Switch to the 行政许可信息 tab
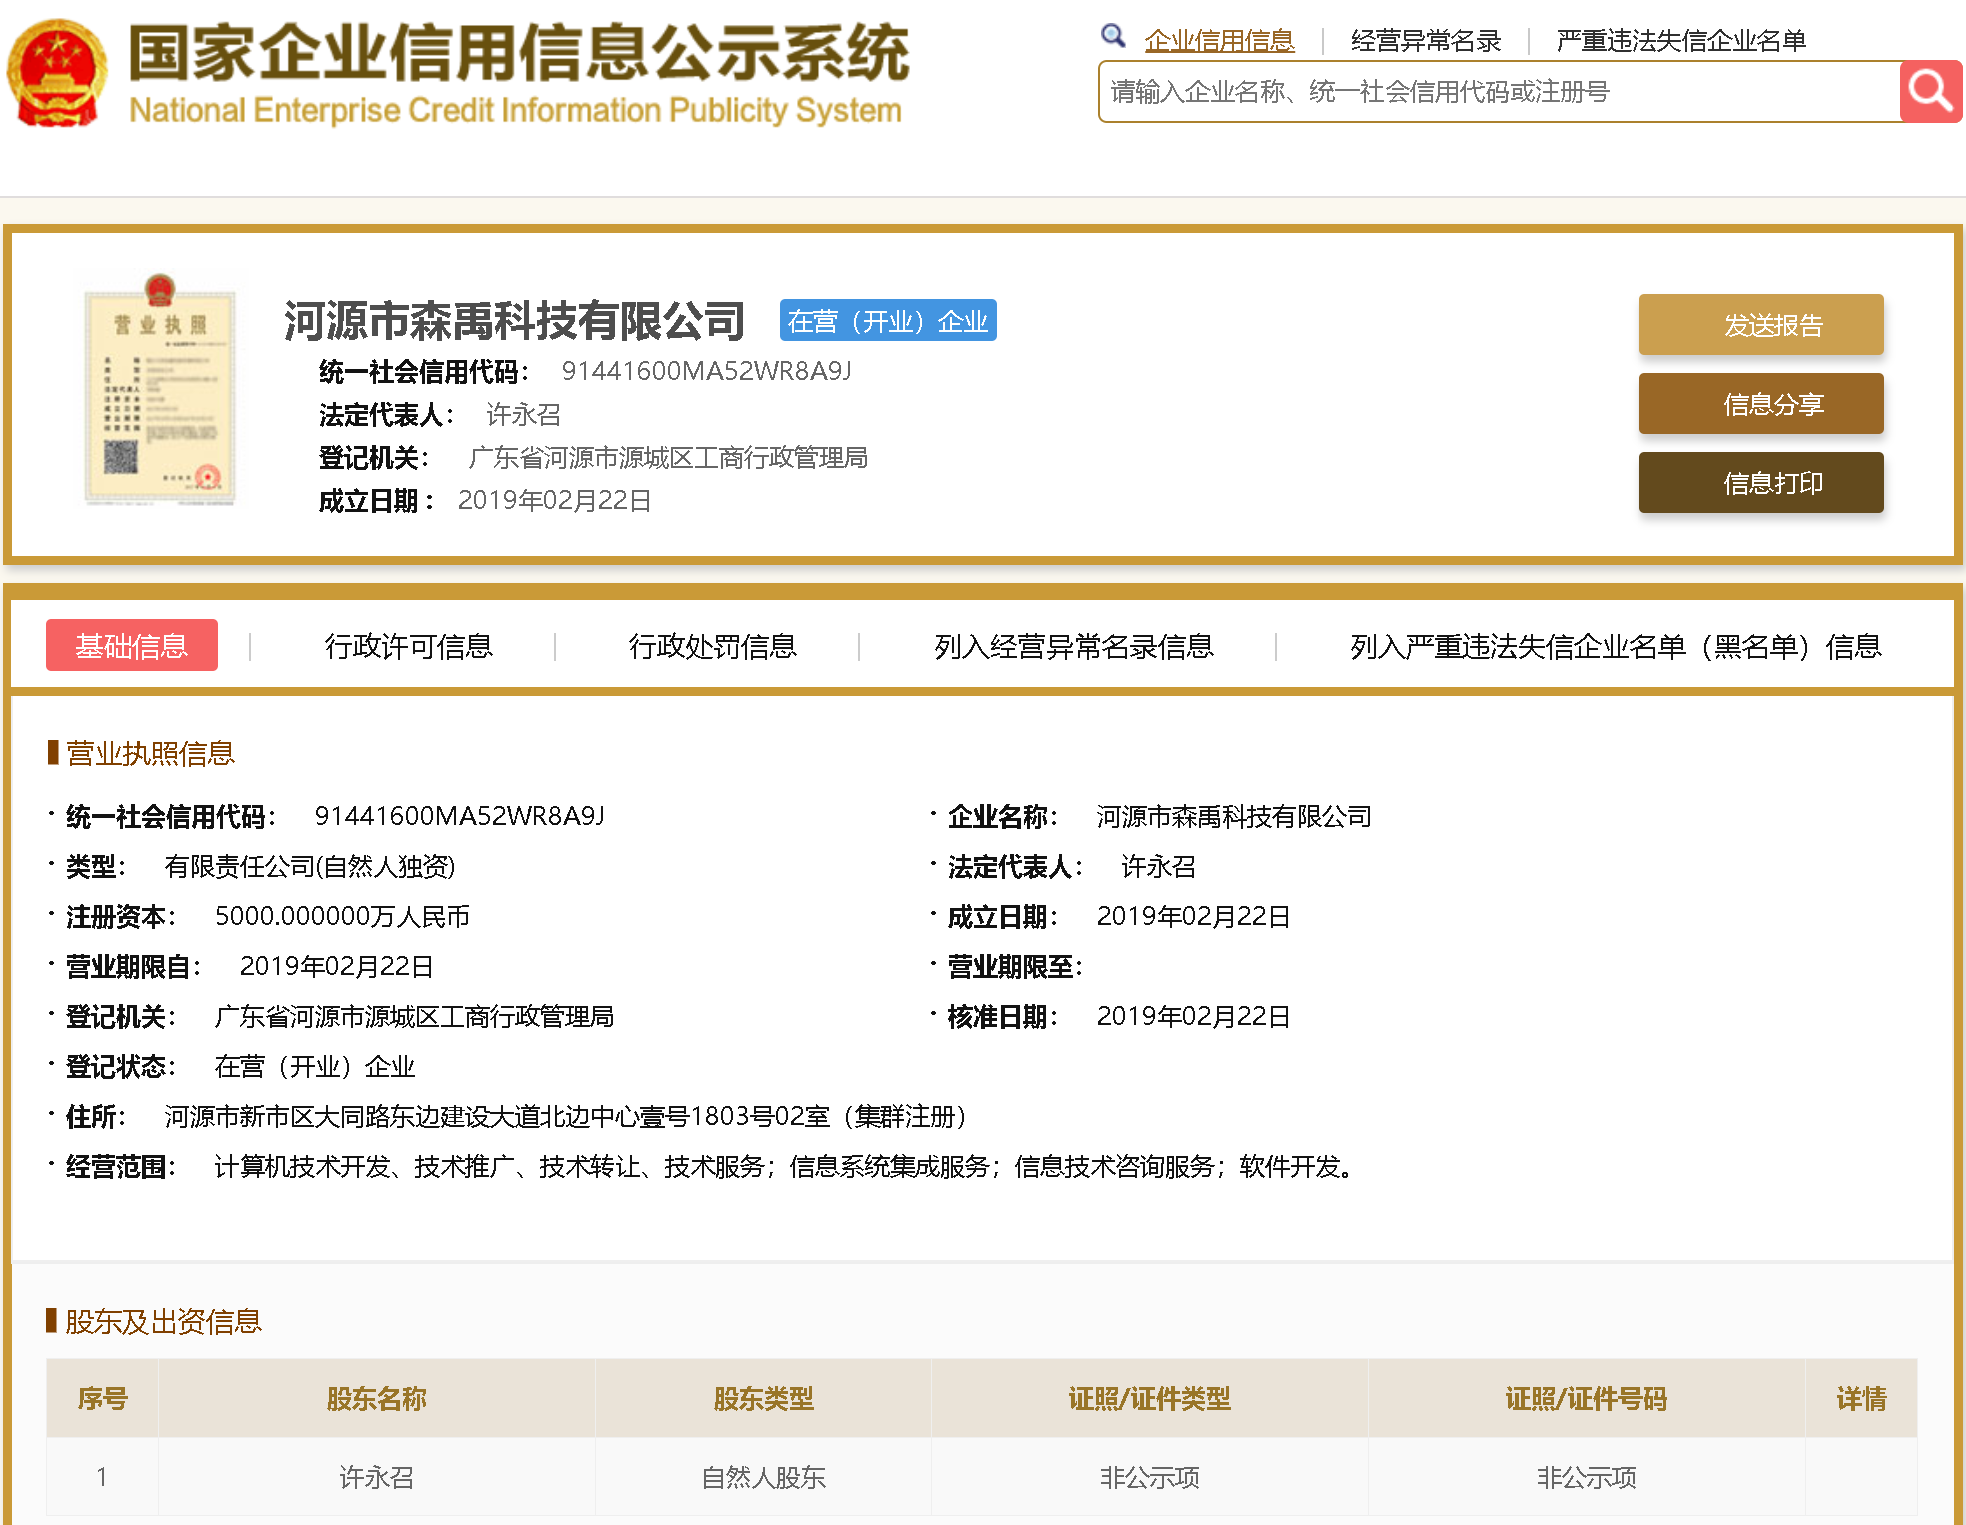The width and height of the screenshot is (1966, 1525). coord(408,646)
